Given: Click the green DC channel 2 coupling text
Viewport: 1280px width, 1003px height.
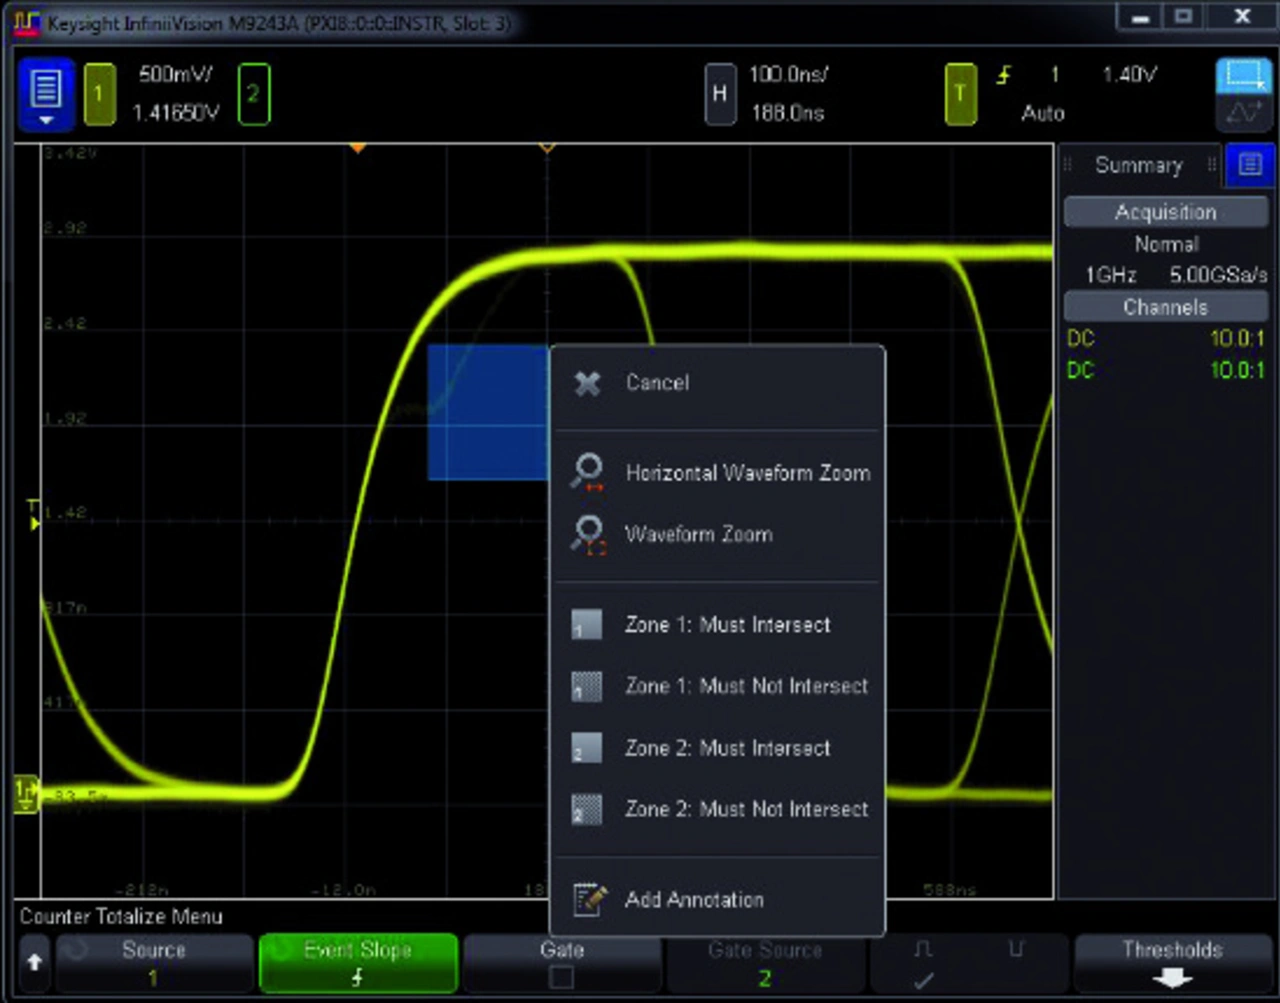Looking at the screenshot, I should point(1081,370).
